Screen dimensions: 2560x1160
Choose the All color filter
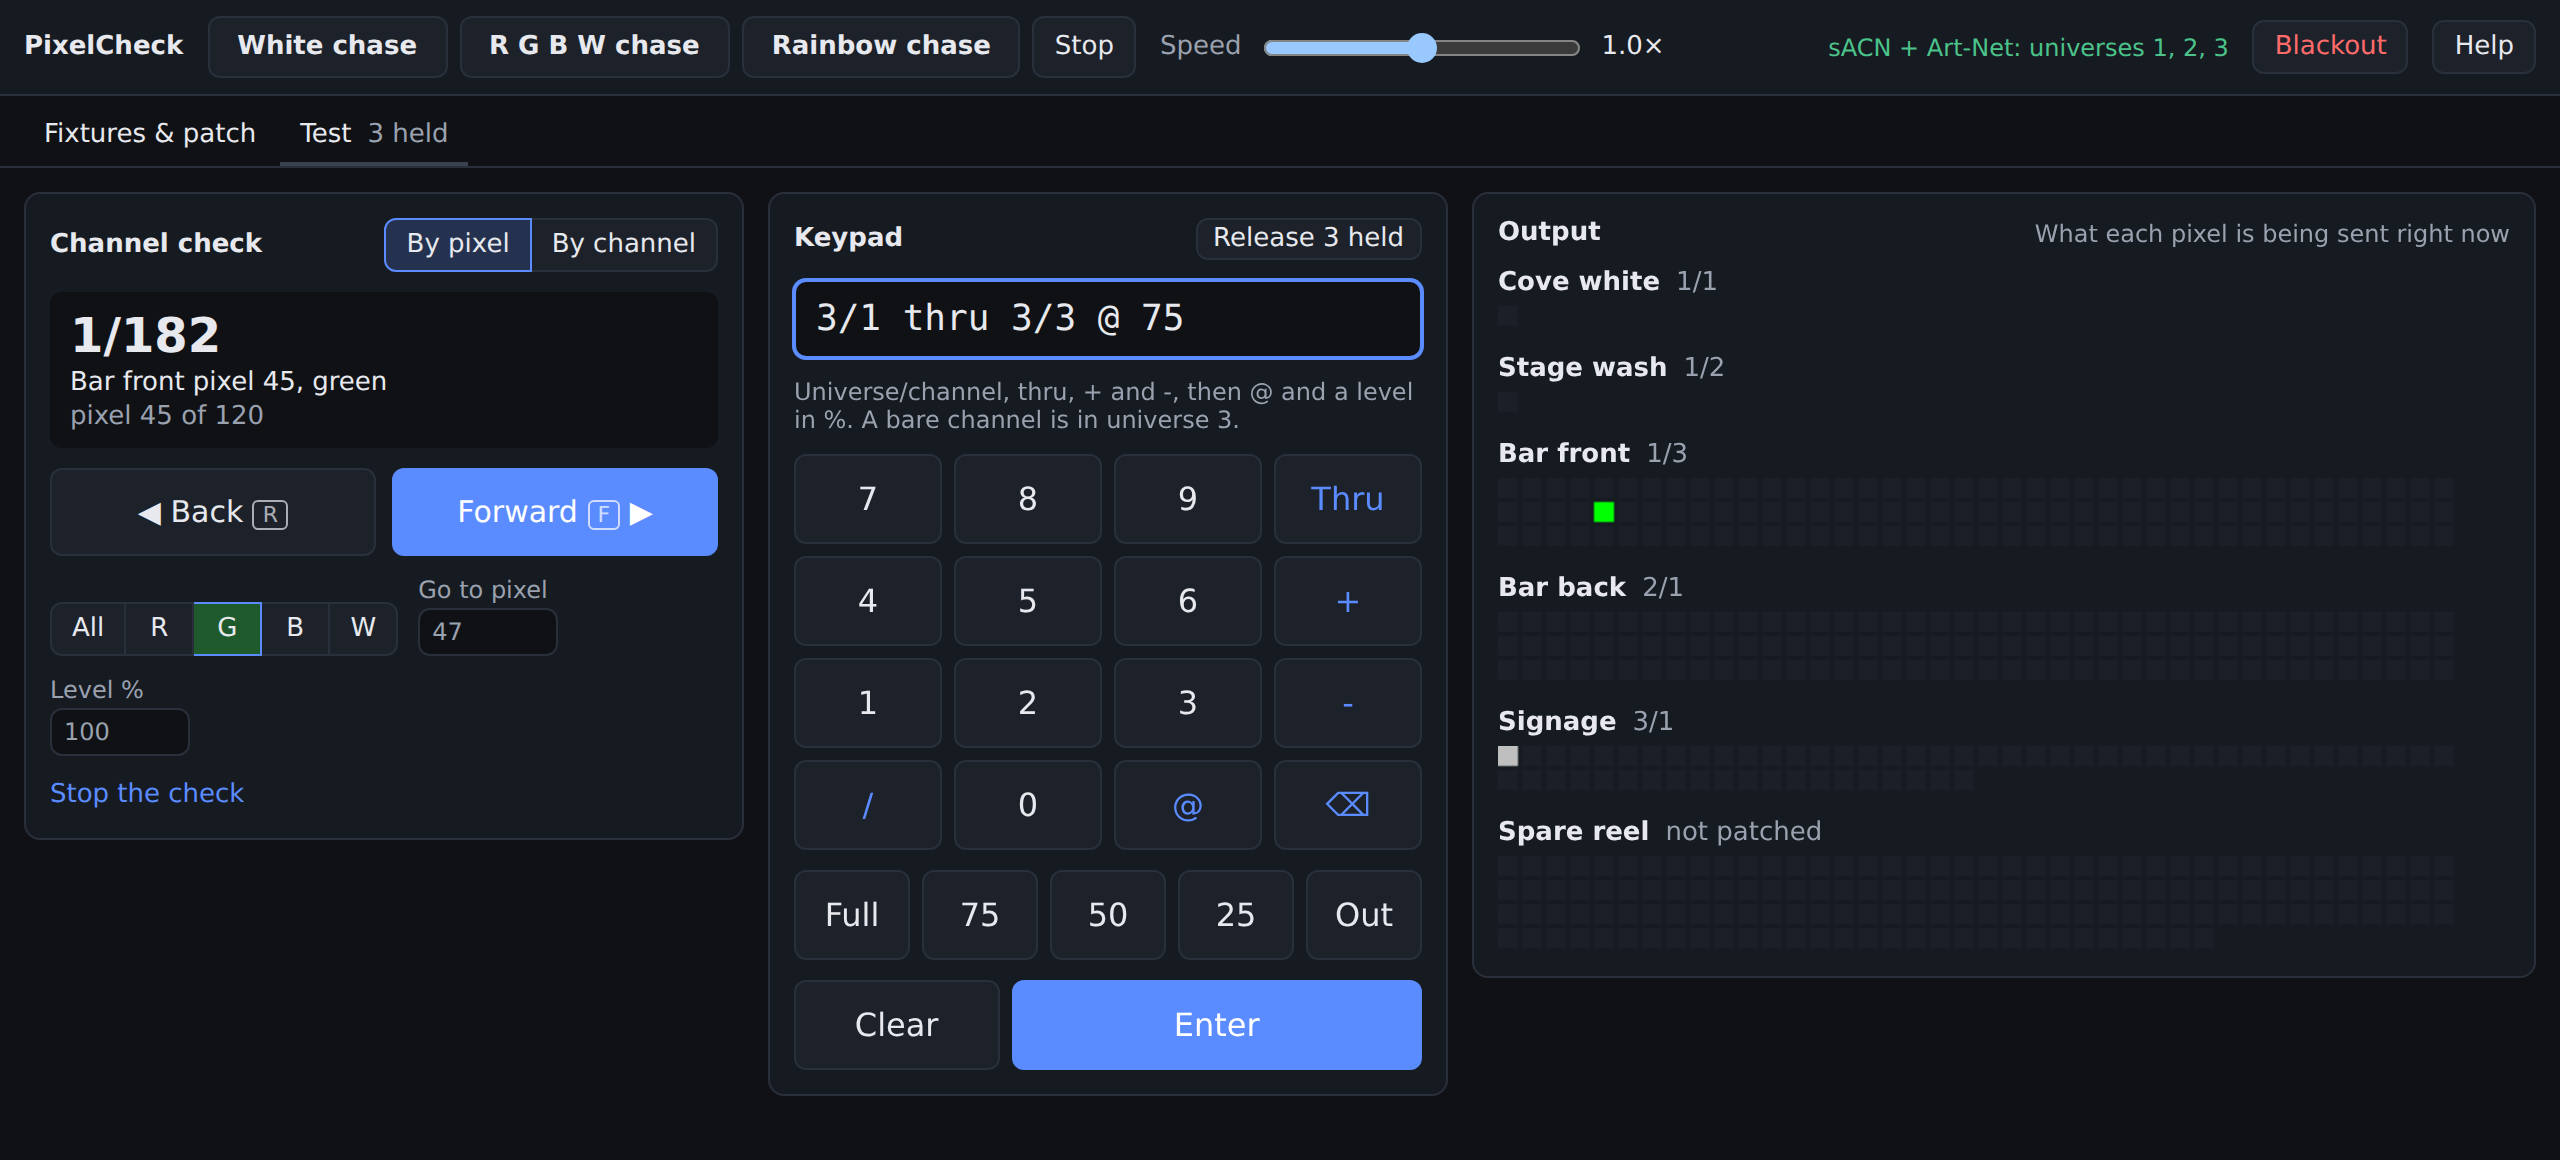coord(88,628)
